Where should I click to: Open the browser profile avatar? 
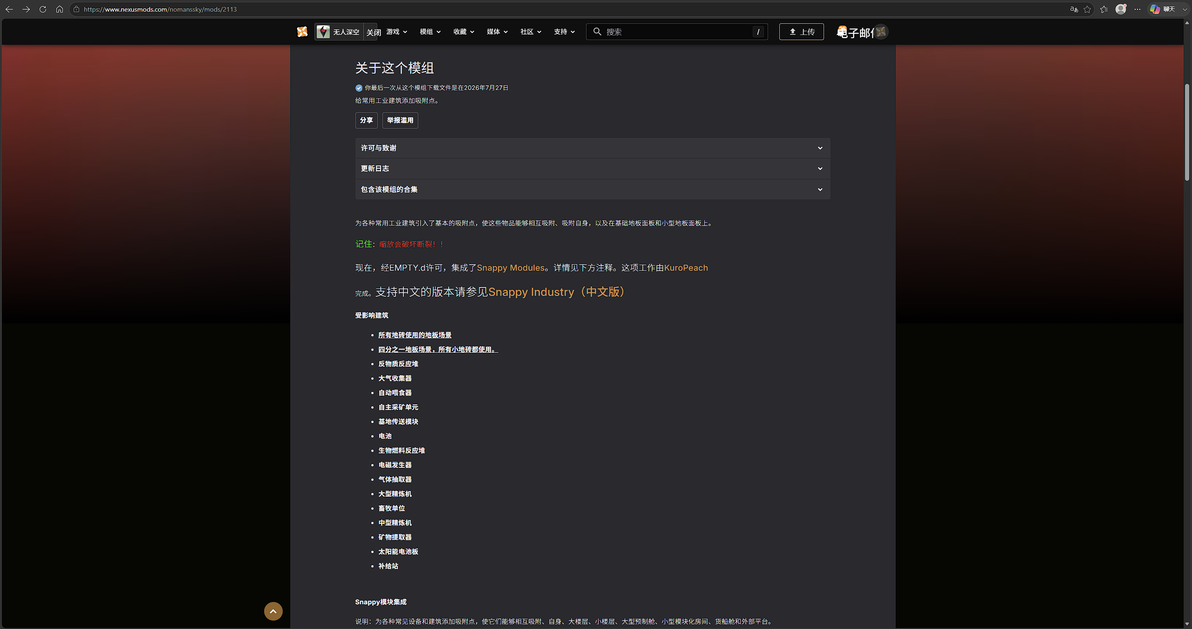[1121, 9]
